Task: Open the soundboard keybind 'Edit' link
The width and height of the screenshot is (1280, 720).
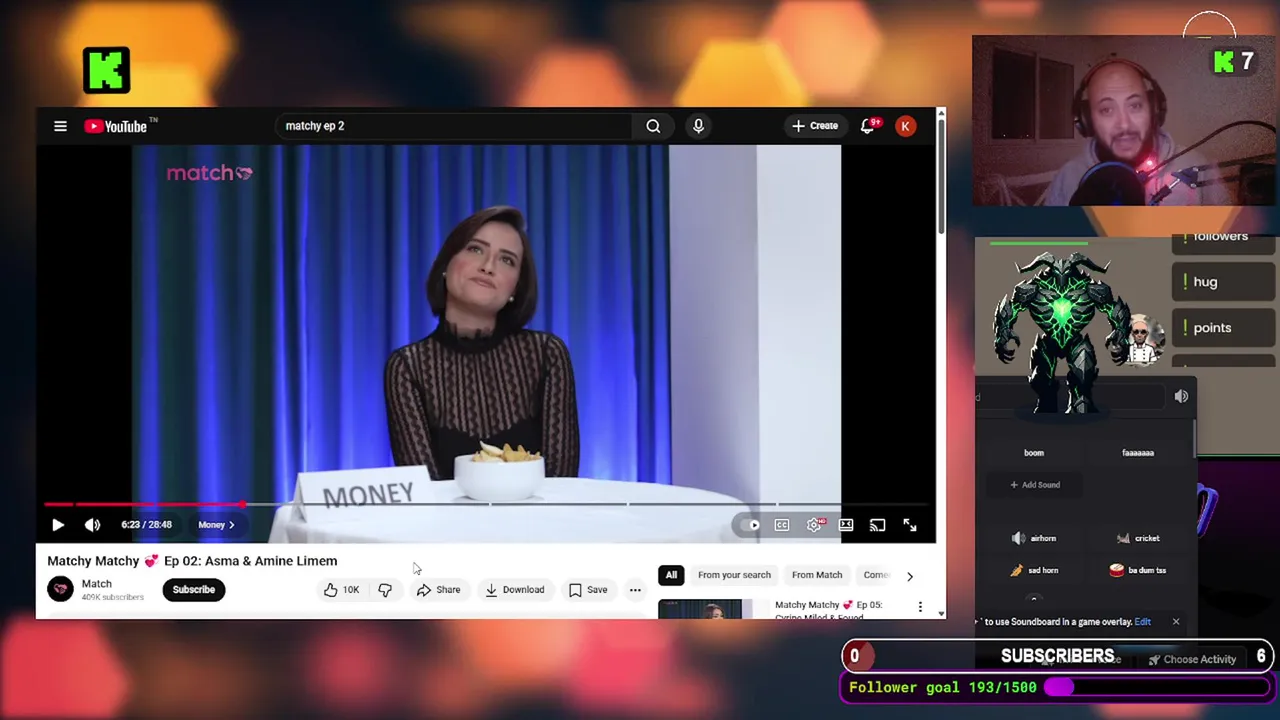Action: pyautogui.click(x=1142, y=622)
